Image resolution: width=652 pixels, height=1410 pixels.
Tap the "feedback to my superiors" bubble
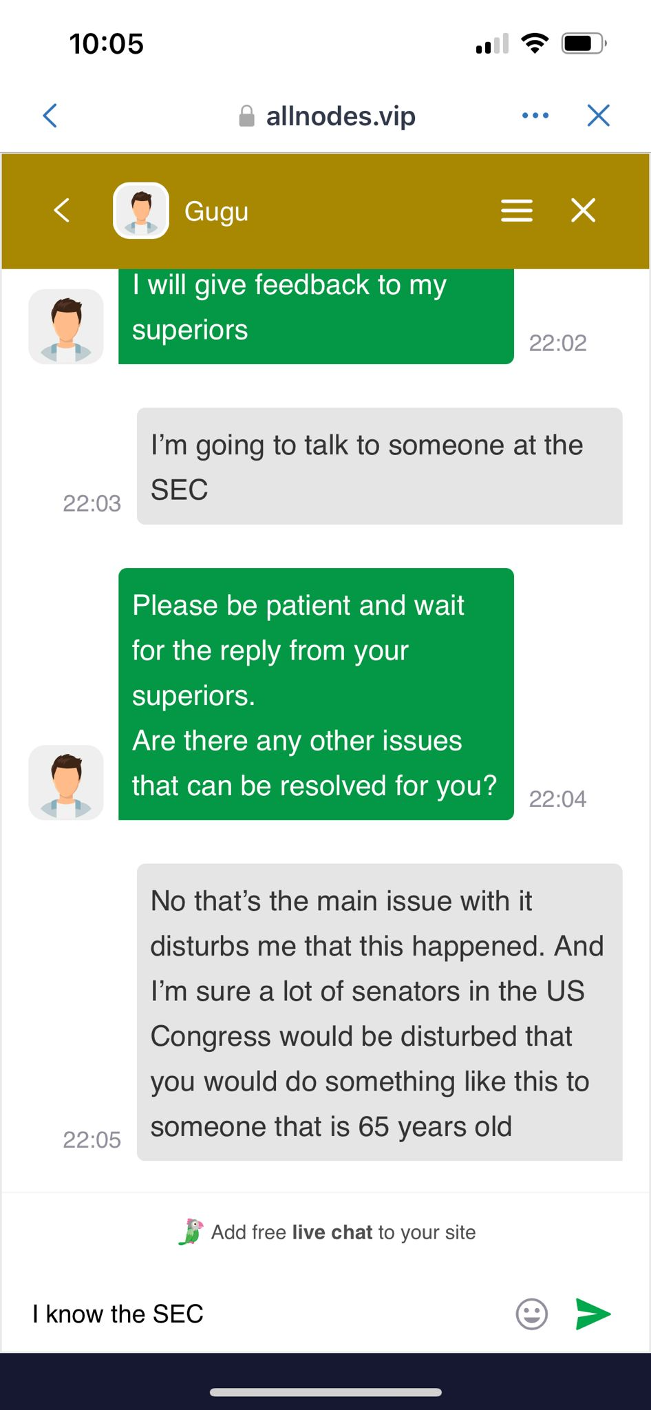pos(315,310)
